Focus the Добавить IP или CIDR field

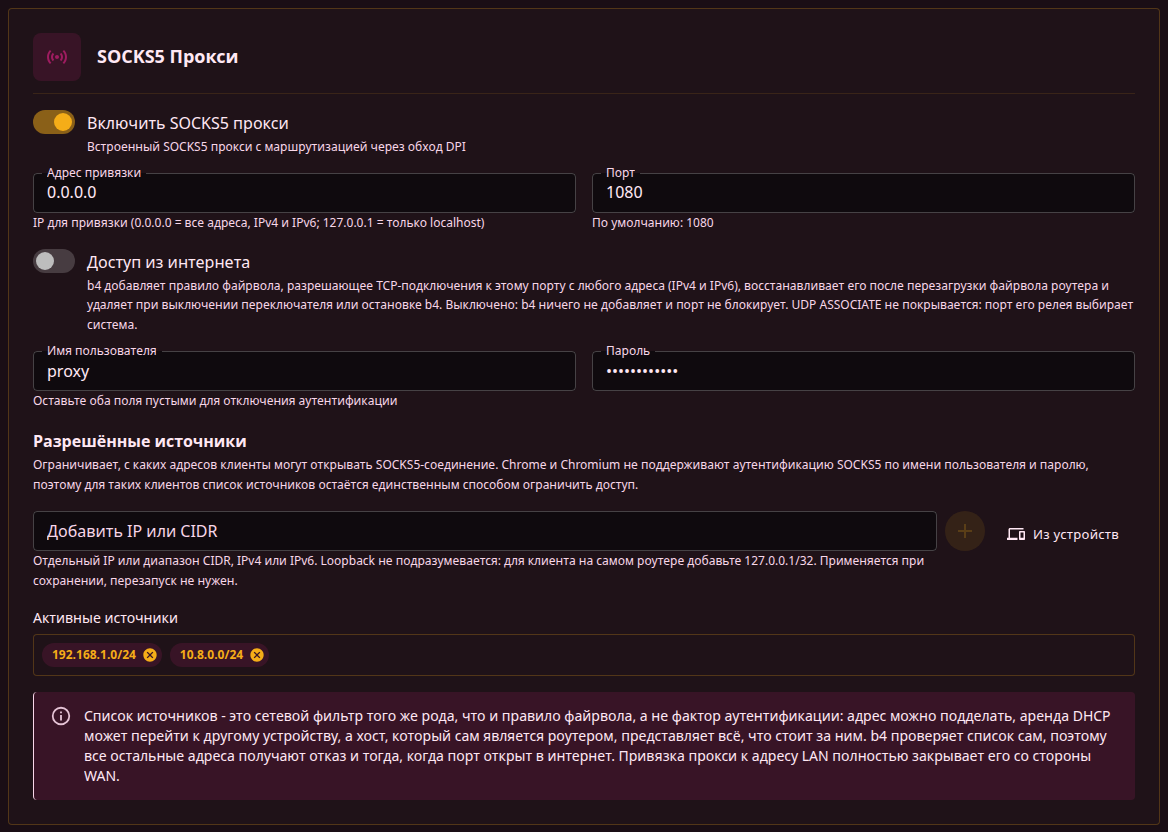[485, 531]
